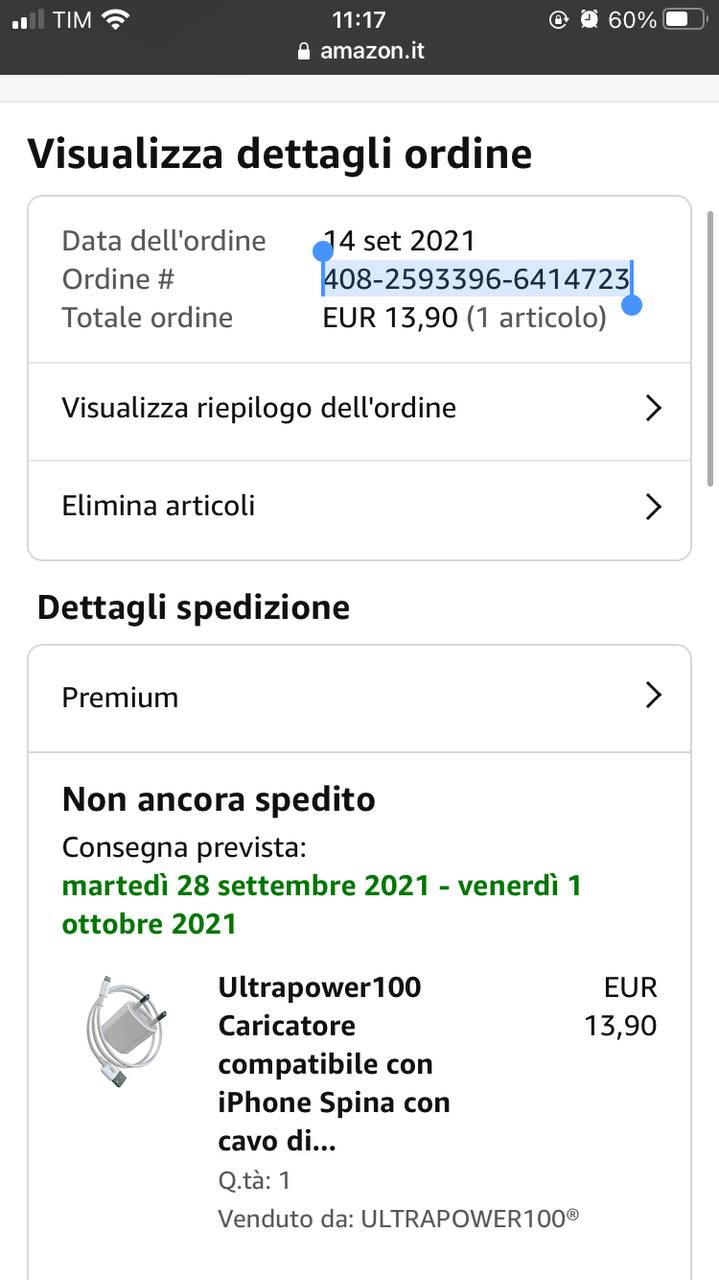Tap the battery icon in status bar

coord(685,19)
